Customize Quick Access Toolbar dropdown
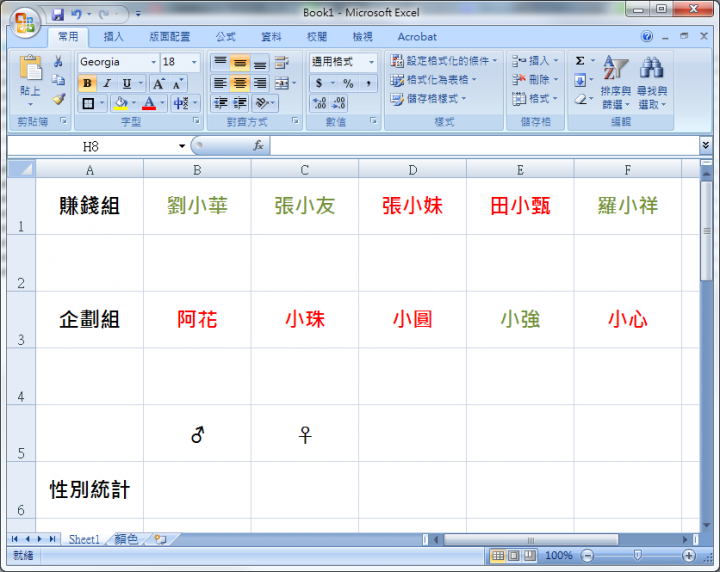720x572 pixels. point(138,14)
